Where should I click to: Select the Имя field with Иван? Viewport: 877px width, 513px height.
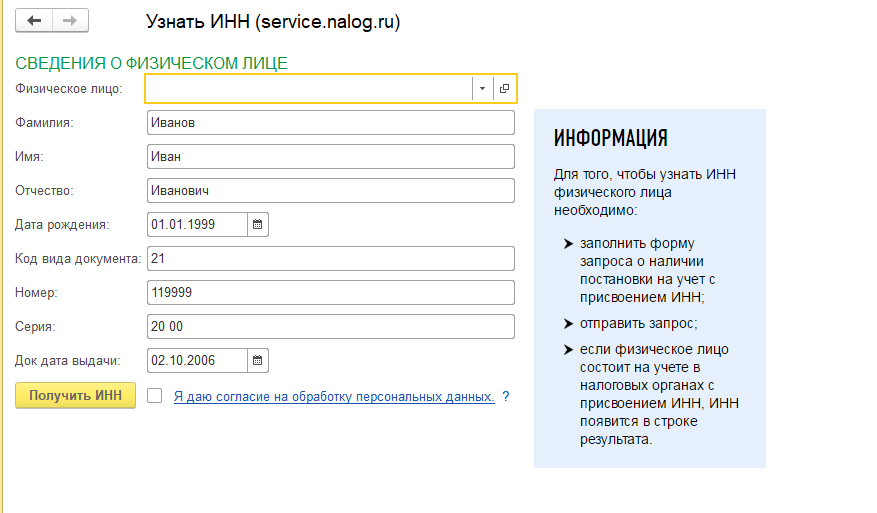point(330,157)
